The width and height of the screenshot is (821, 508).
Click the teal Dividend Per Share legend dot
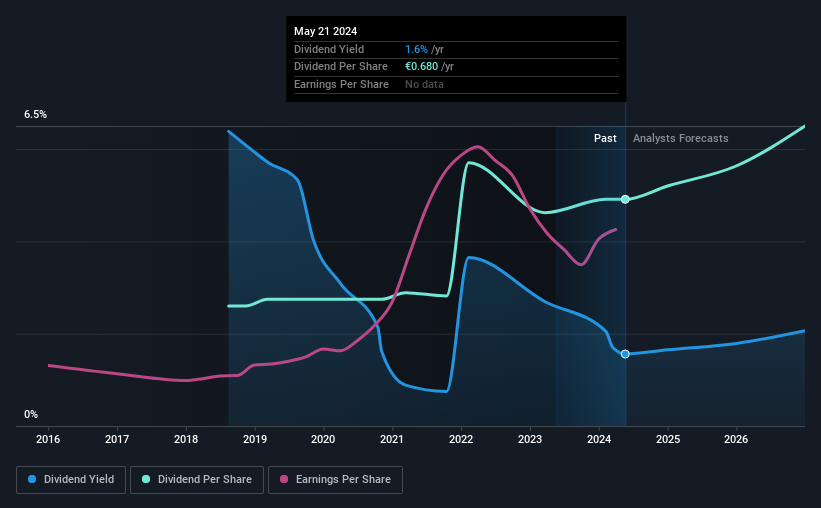146,479
